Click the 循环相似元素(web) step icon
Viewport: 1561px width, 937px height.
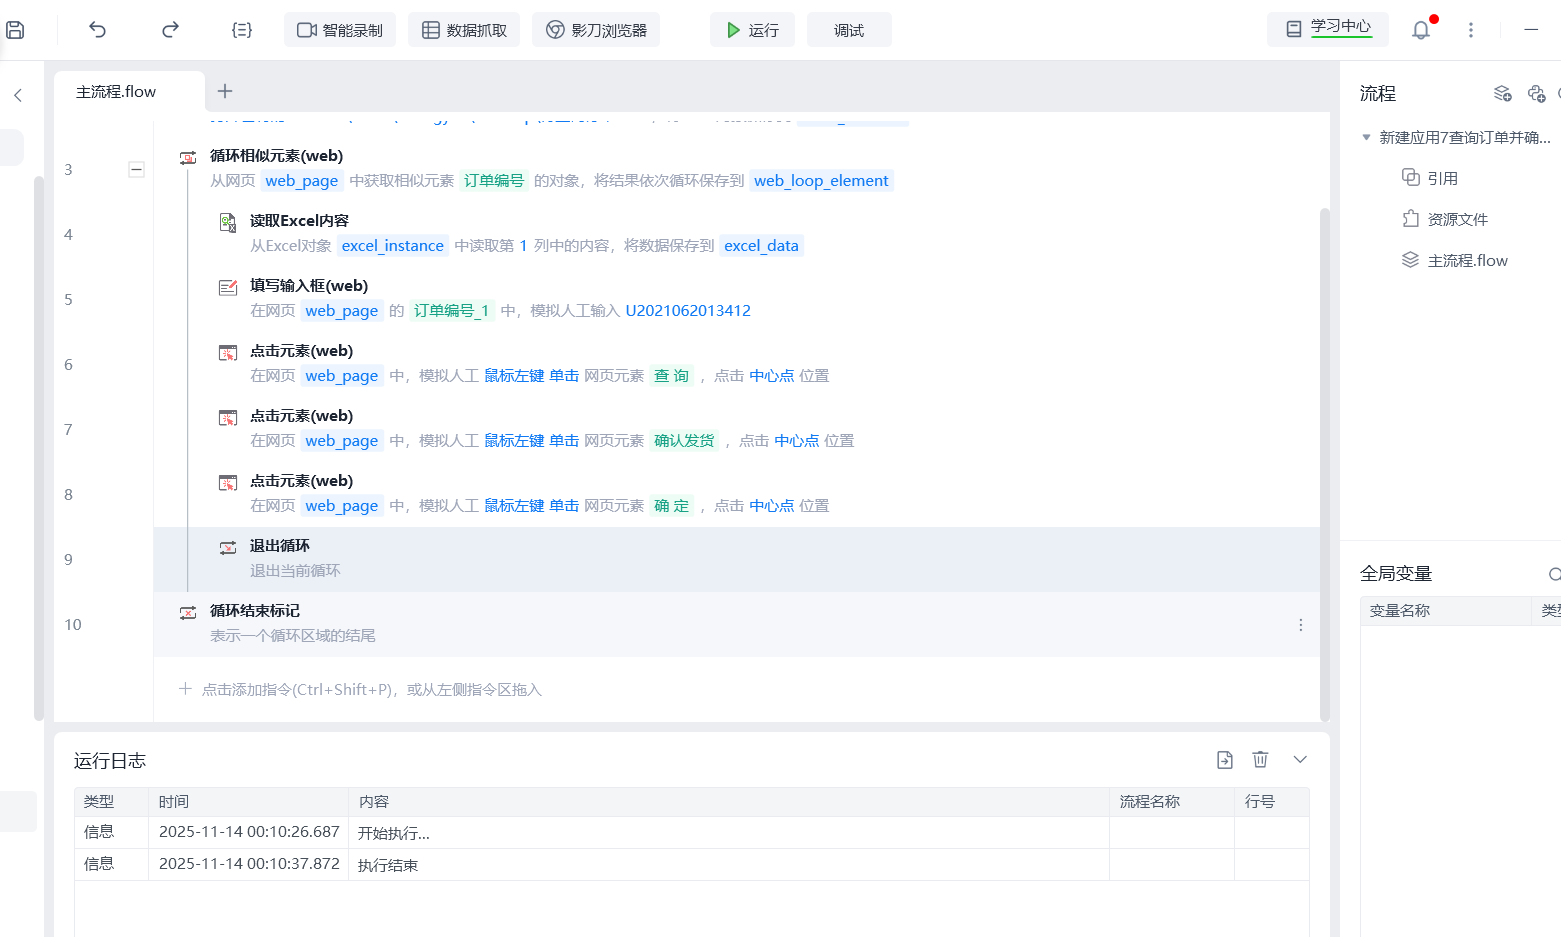pyautogui.click(x=187, y=157)
